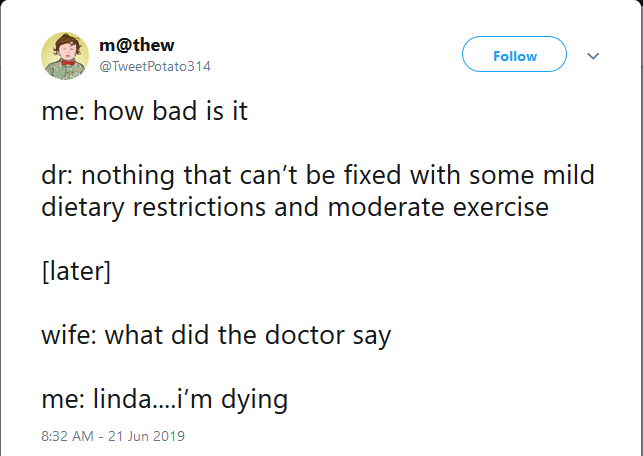Click the 'dietary restrictions and moderate exercise' line
The width and height of the screenshot is (643, 456).
(x=295, y=208)
